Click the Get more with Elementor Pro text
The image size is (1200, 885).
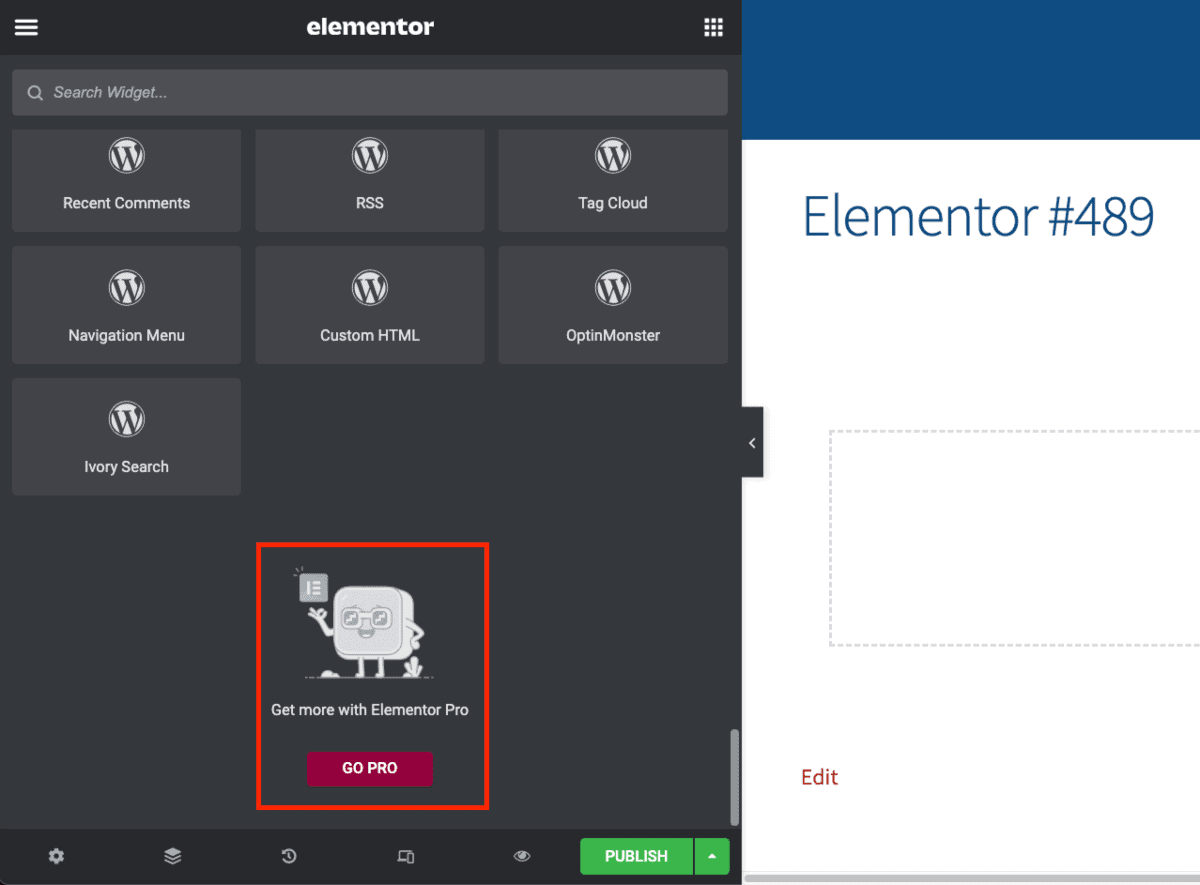click(x=370, y=710)
